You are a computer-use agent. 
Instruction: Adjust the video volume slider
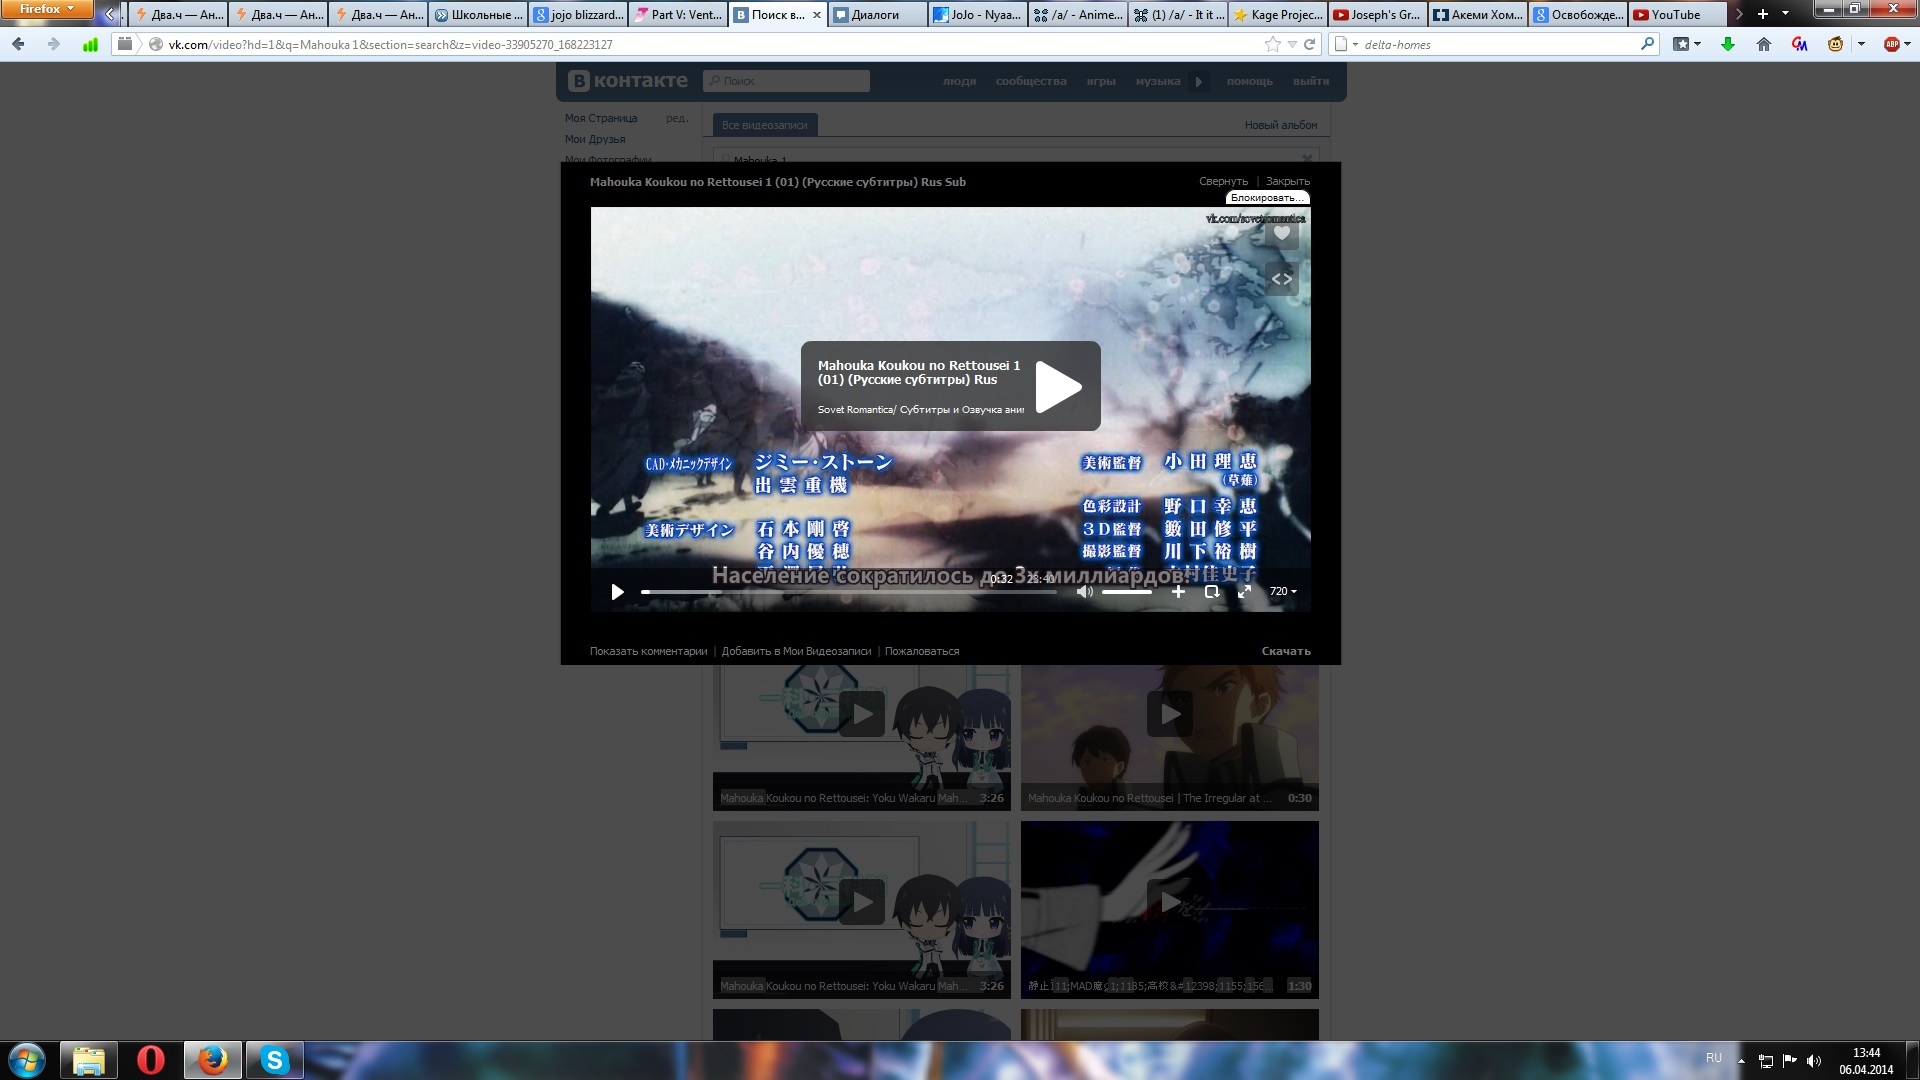point(1127,592)
